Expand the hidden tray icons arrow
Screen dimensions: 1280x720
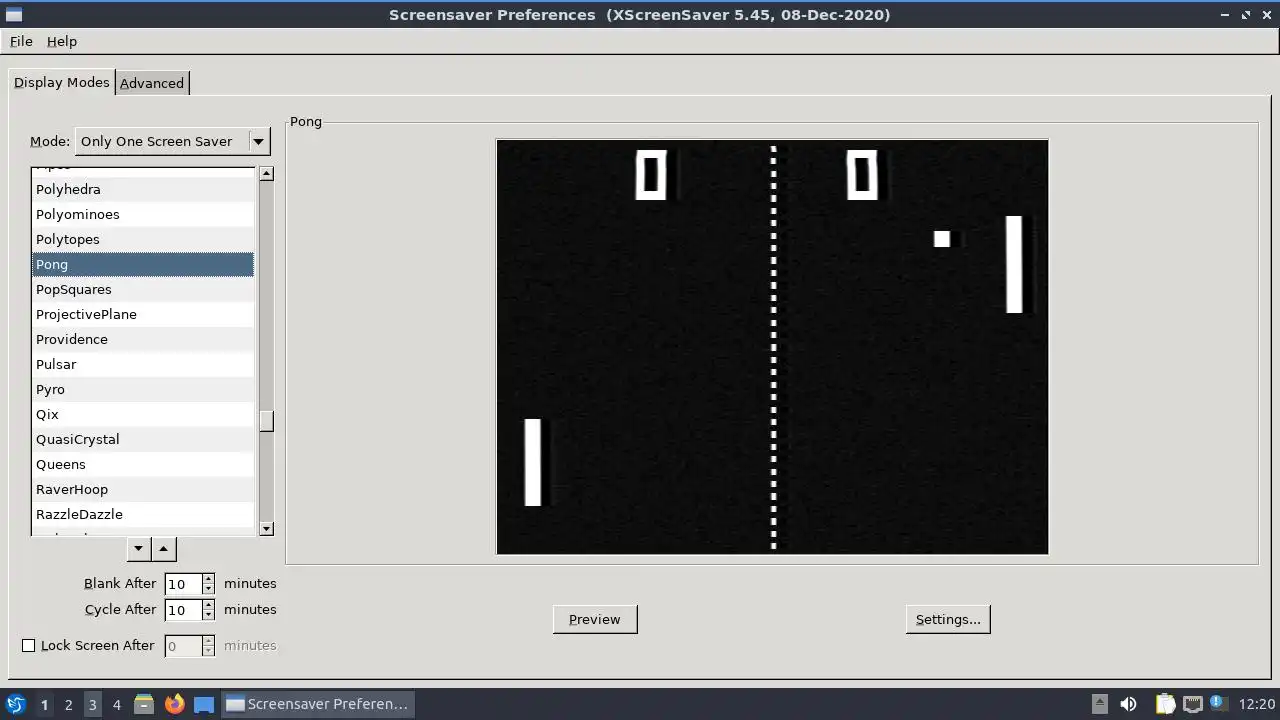[x=1099, y=704]
